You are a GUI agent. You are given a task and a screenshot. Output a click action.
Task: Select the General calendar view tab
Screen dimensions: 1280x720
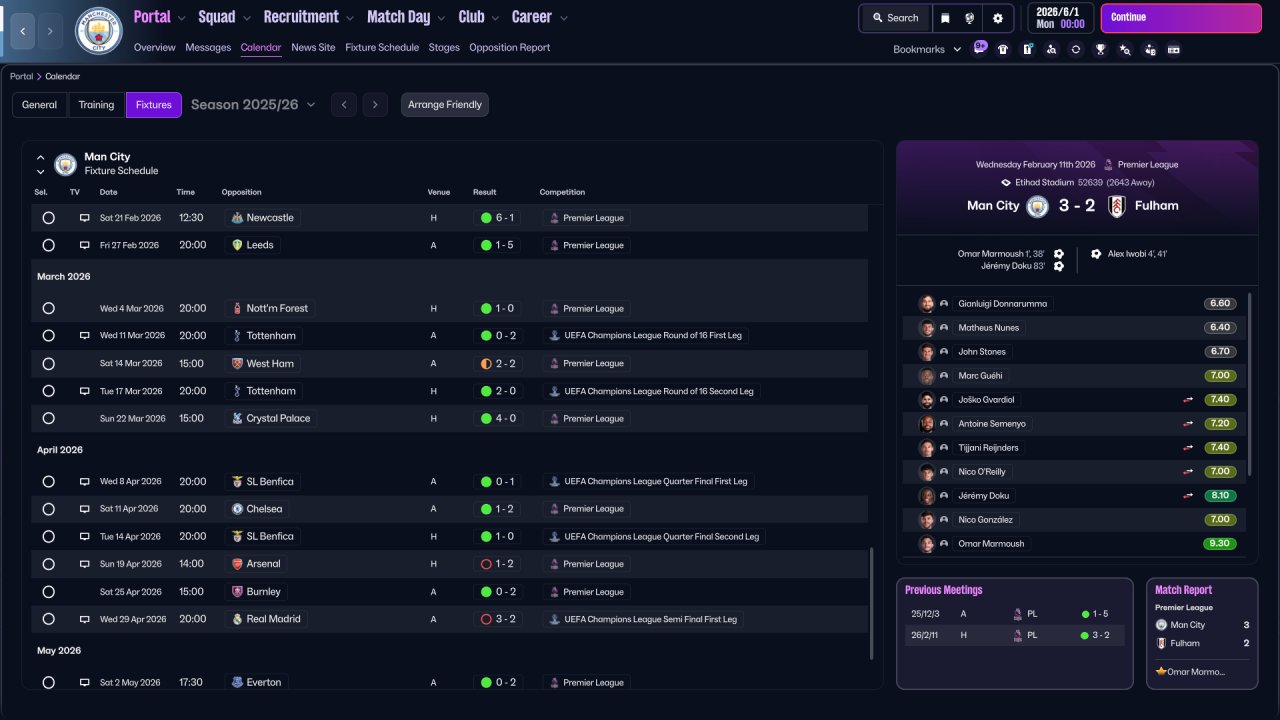click(40, 105)
